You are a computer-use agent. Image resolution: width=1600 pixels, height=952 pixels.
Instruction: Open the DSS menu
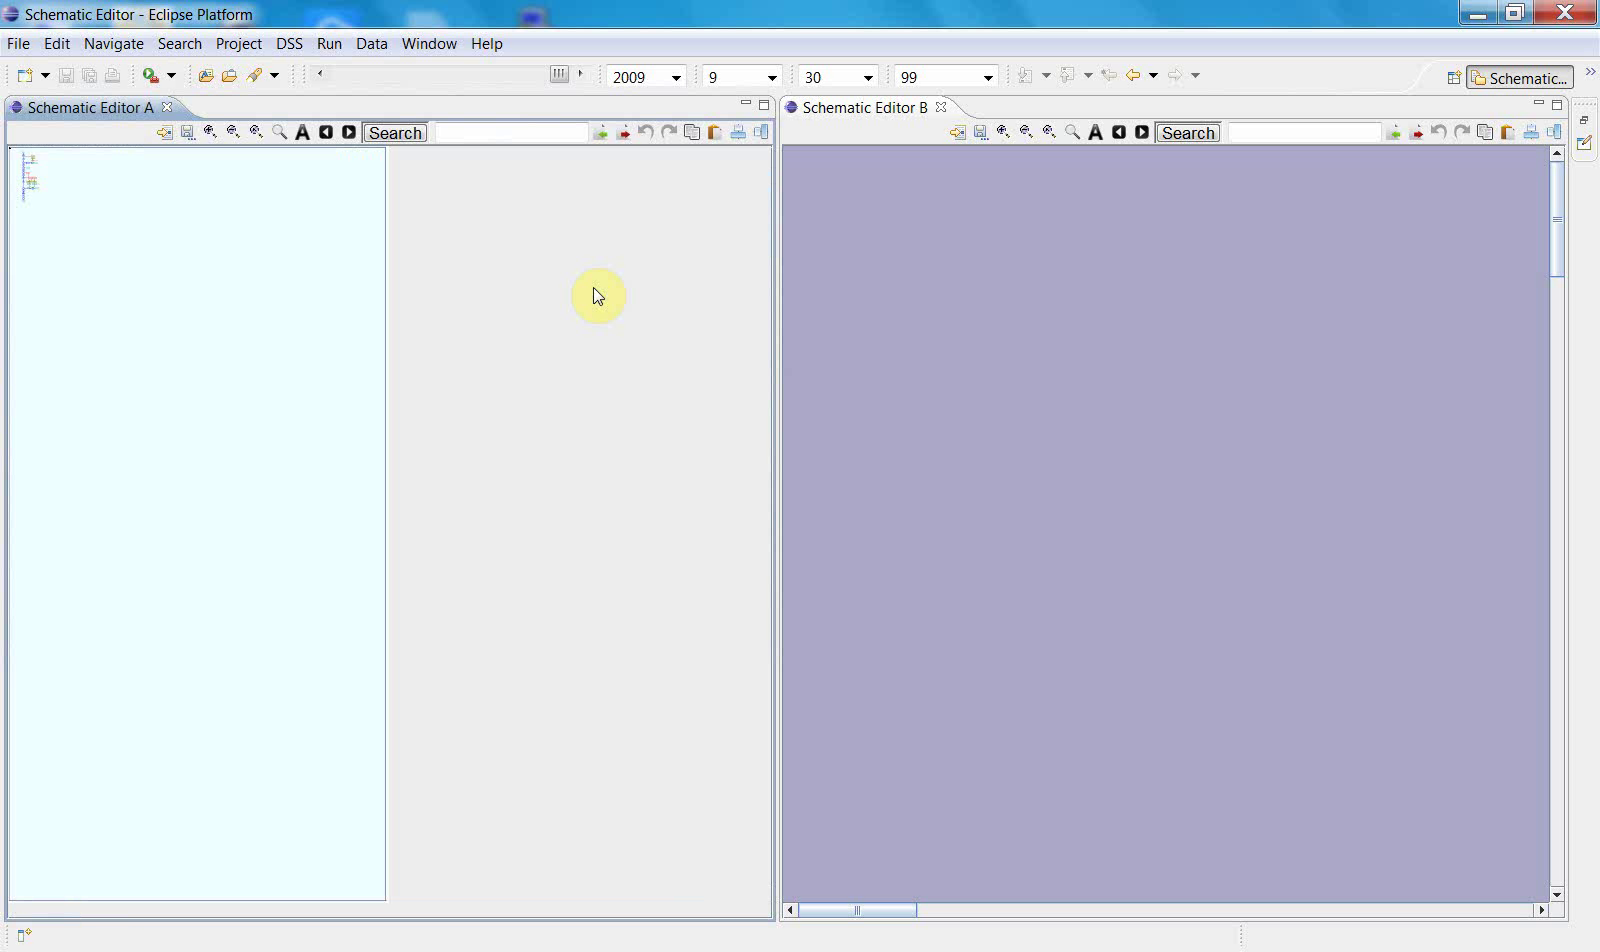click(289, 44)
